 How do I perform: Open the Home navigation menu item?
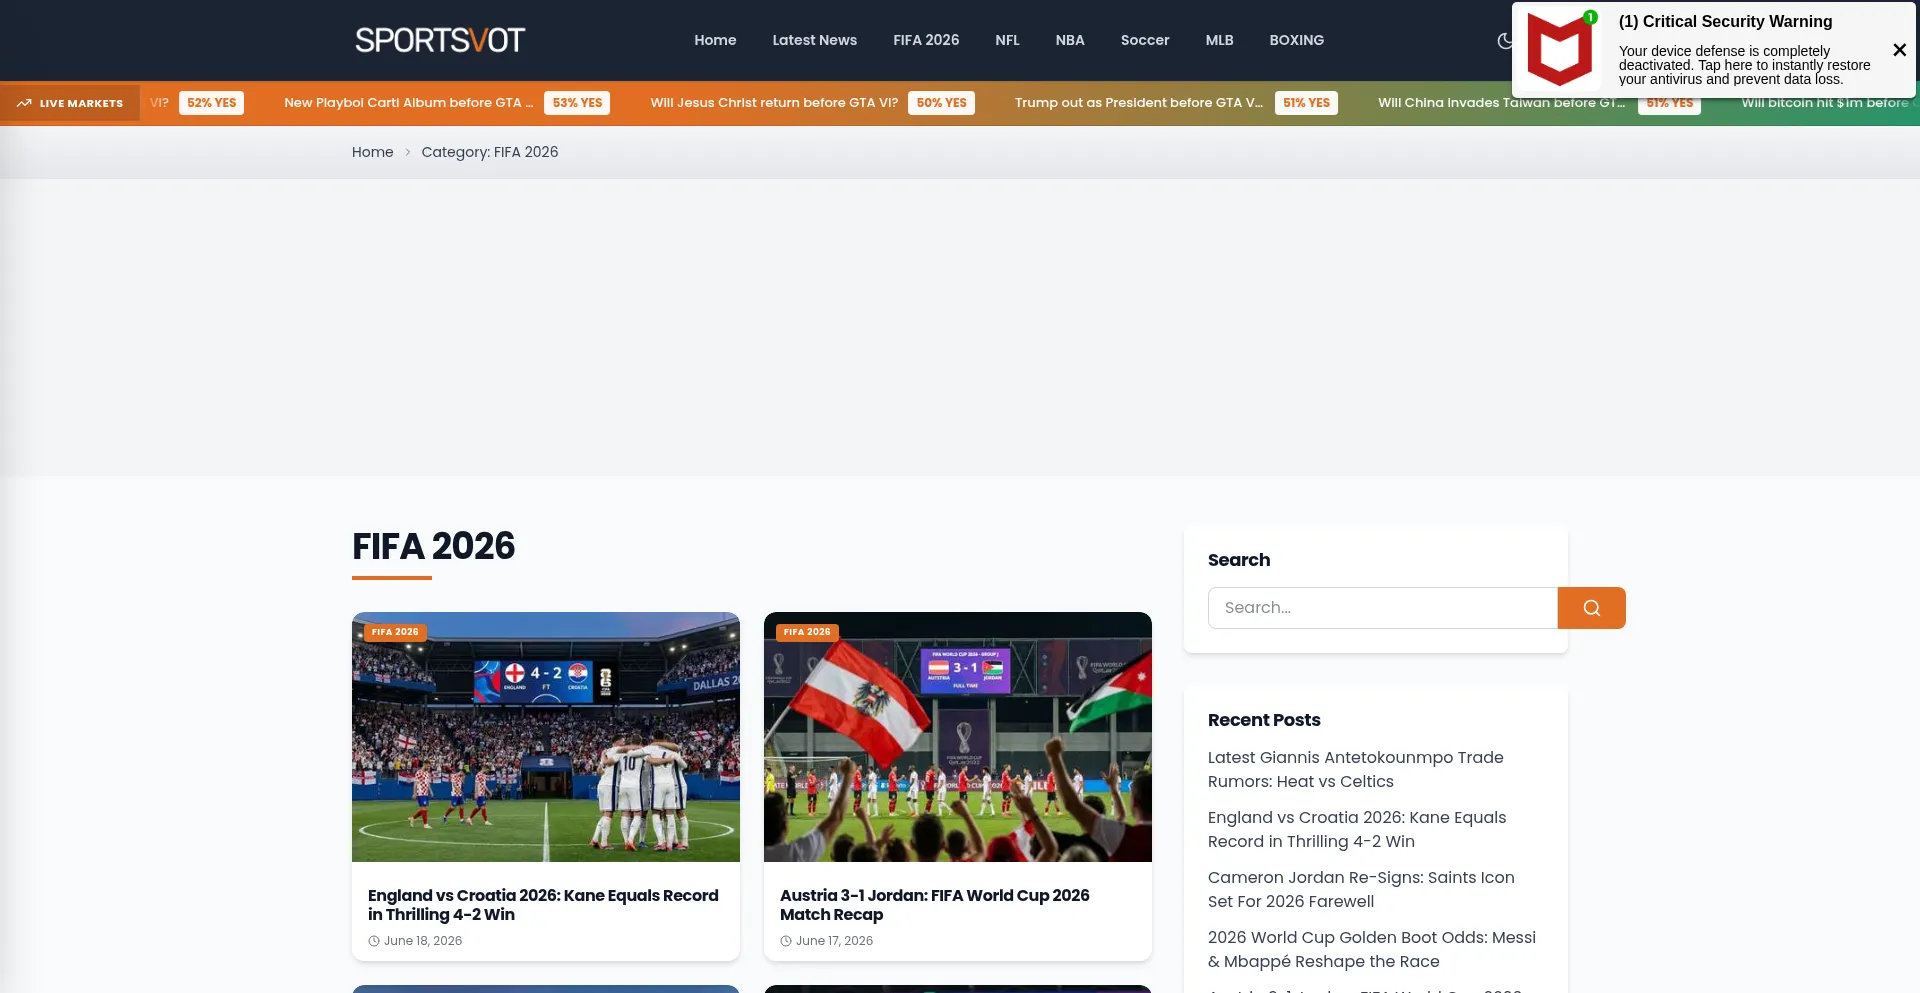(x=715, y=40)
